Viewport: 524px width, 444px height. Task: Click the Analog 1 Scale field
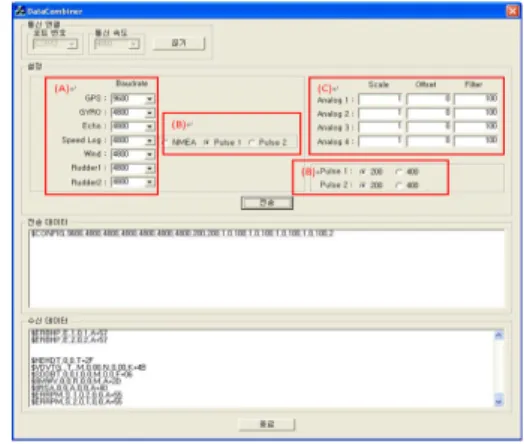coord(380,99)
